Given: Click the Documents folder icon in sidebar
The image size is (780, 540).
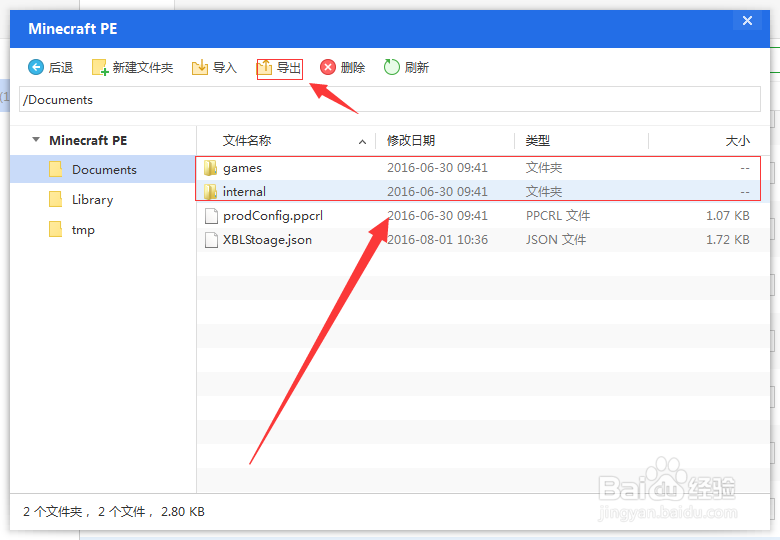Looking at the screenshot, I should 56,170.
